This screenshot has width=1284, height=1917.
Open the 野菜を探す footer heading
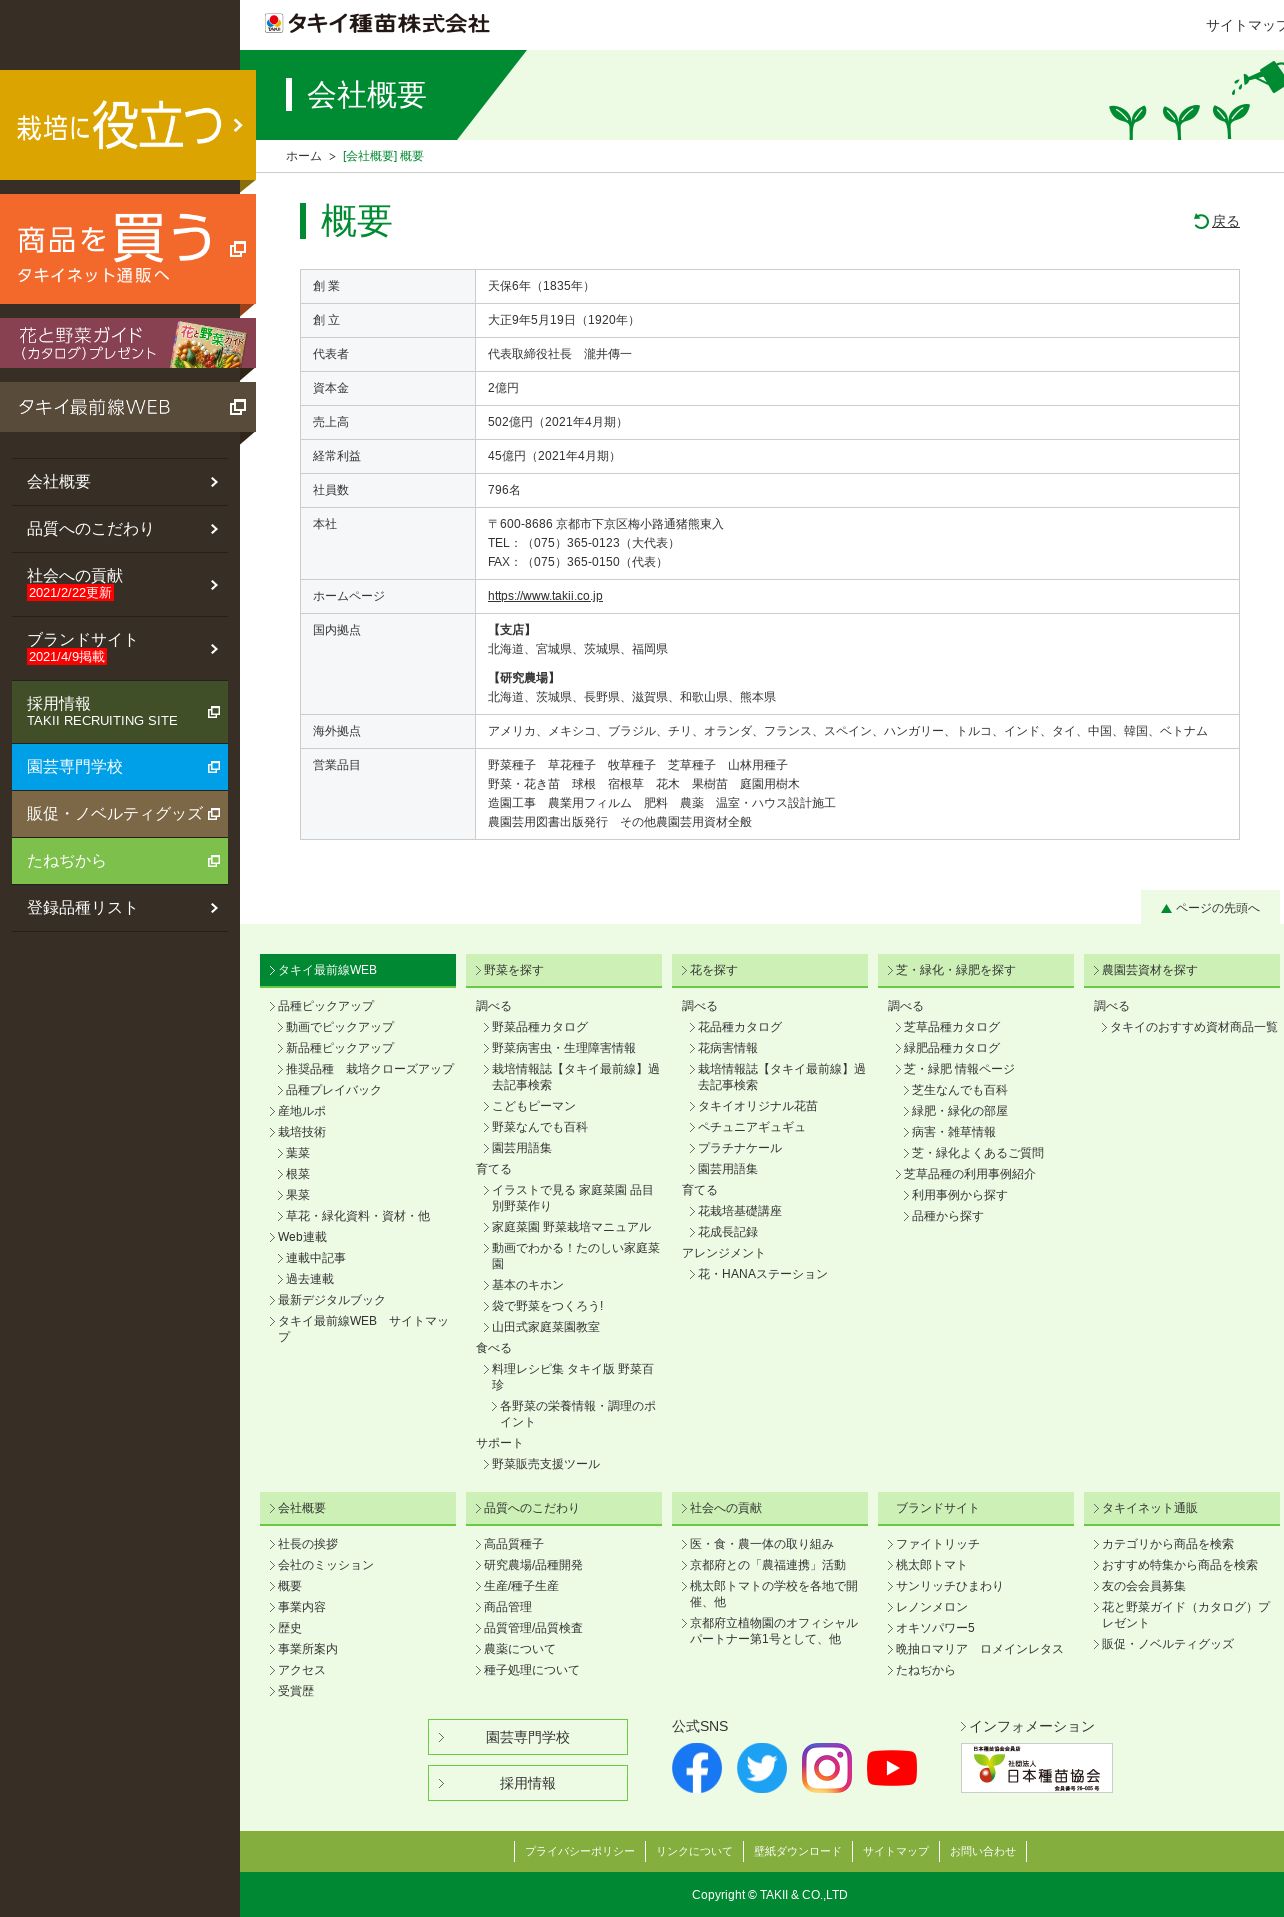point(564,970)
